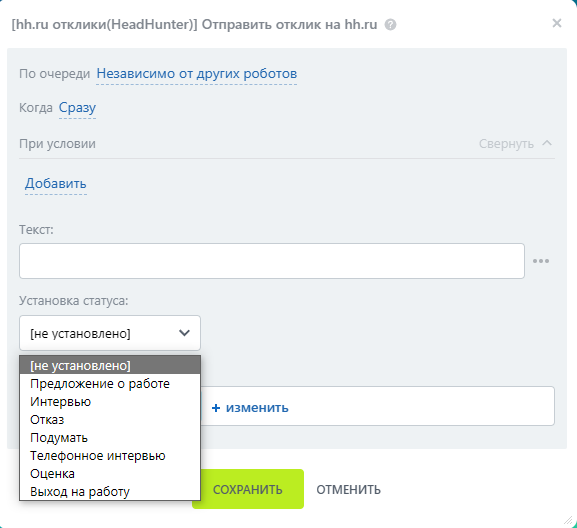Click into the Текст input field
577x528 pixels.
click(x=272, y=261)
